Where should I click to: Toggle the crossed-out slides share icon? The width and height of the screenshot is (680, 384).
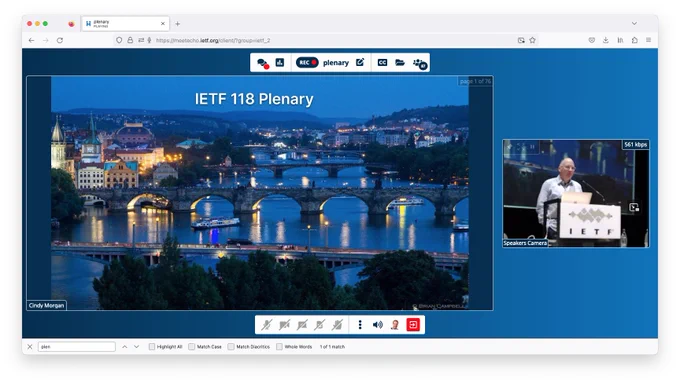point(320,325)
